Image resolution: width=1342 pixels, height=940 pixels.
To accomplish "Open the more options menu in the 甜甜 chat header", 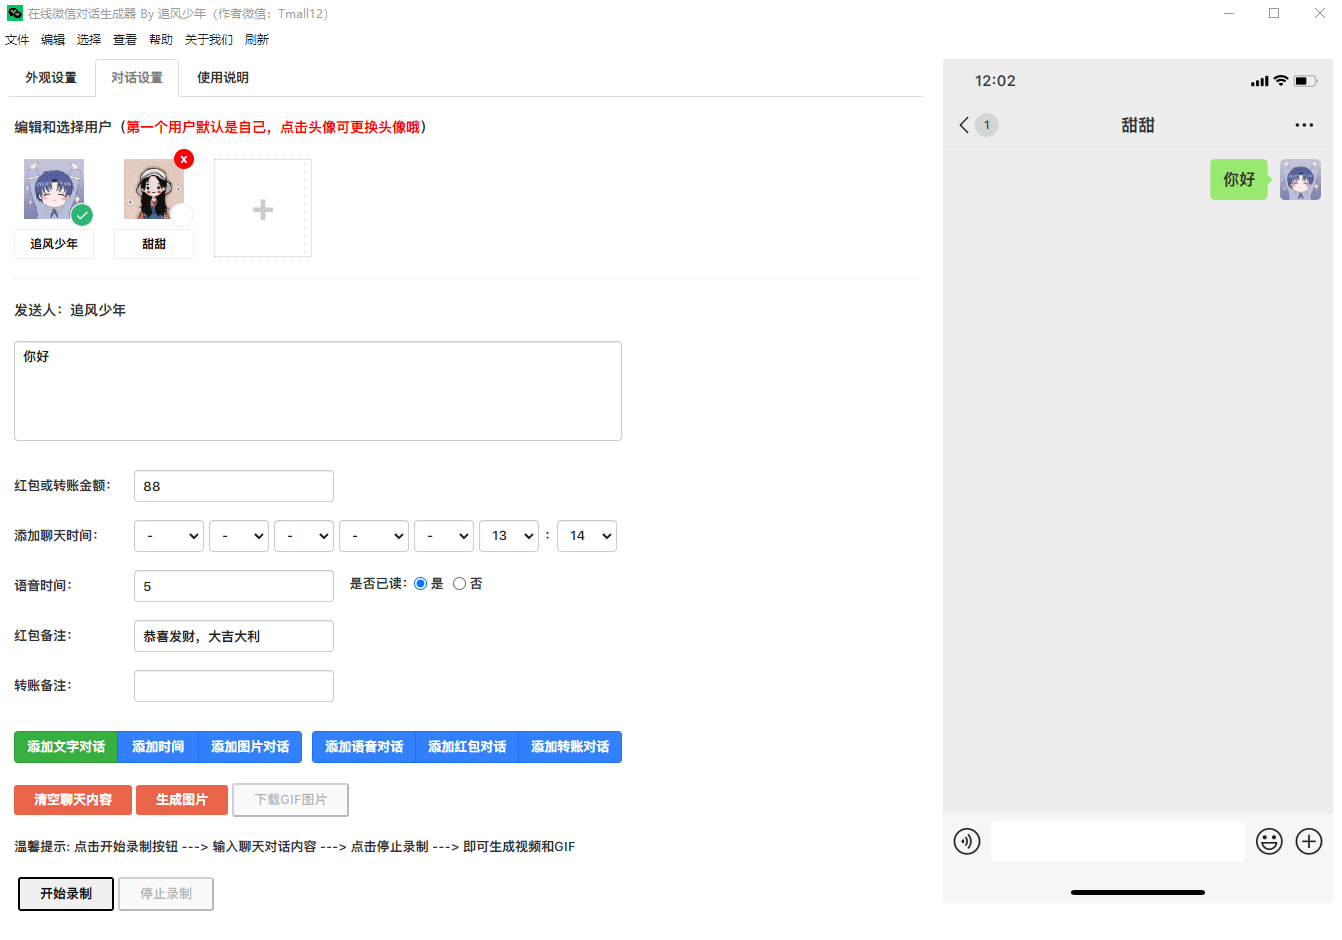I will coord(1304,125).
